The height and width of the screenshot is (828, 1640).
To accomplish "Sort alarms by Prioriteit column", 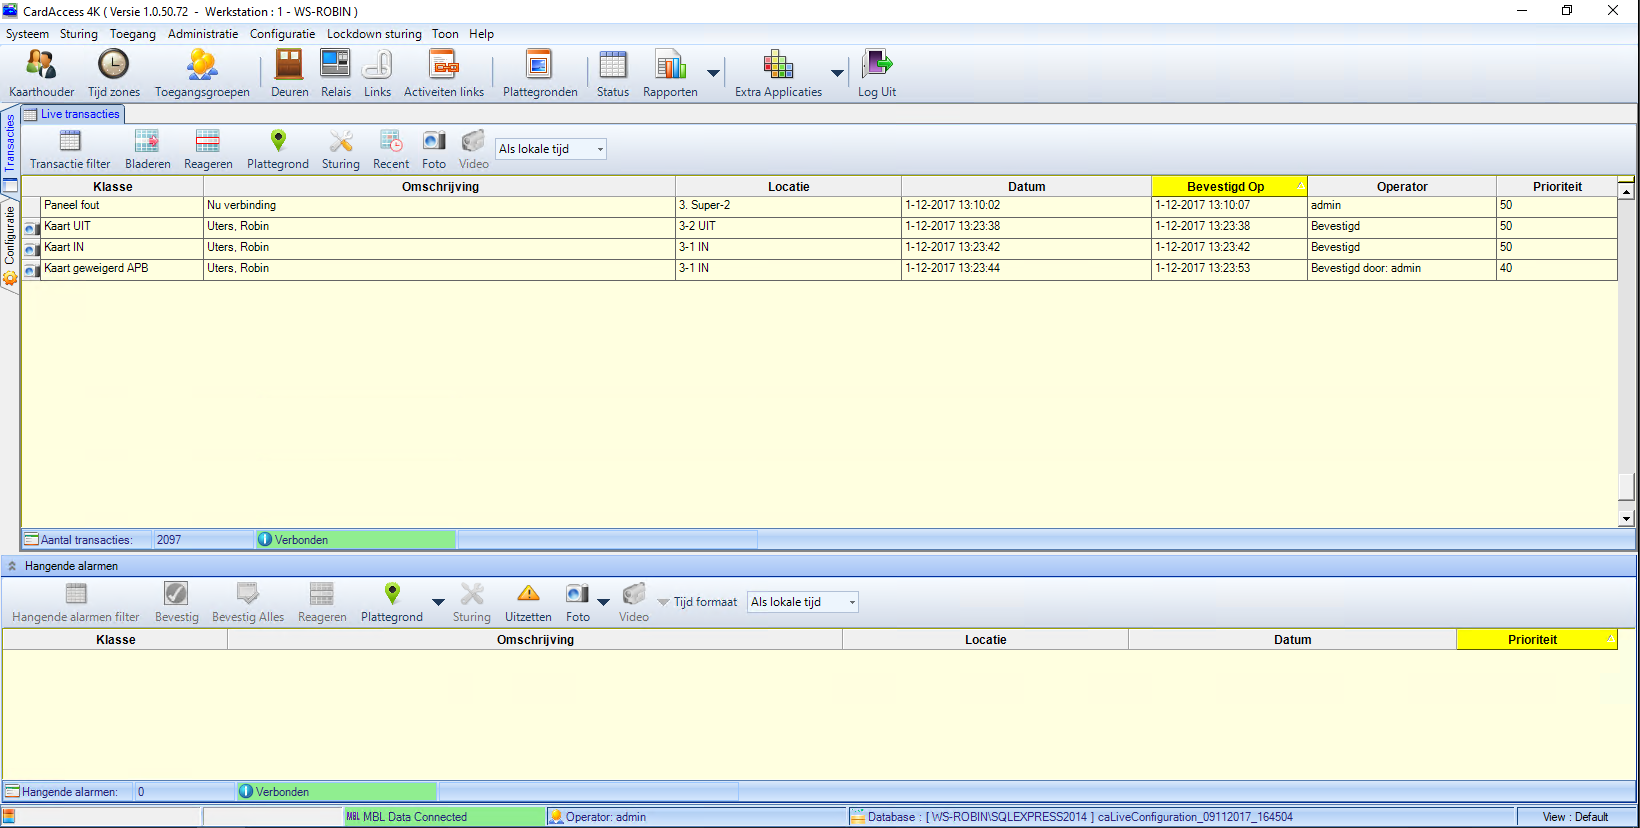I will pyautogui.click(x=1537, y=639).
